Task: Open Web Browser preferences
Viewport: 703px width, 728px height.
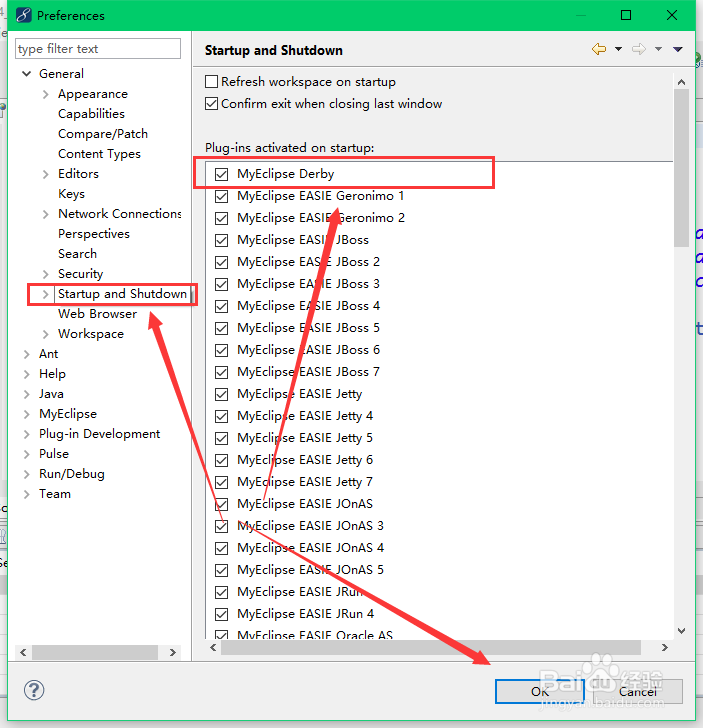Action: pyautogui.click(x=98, y=314)
